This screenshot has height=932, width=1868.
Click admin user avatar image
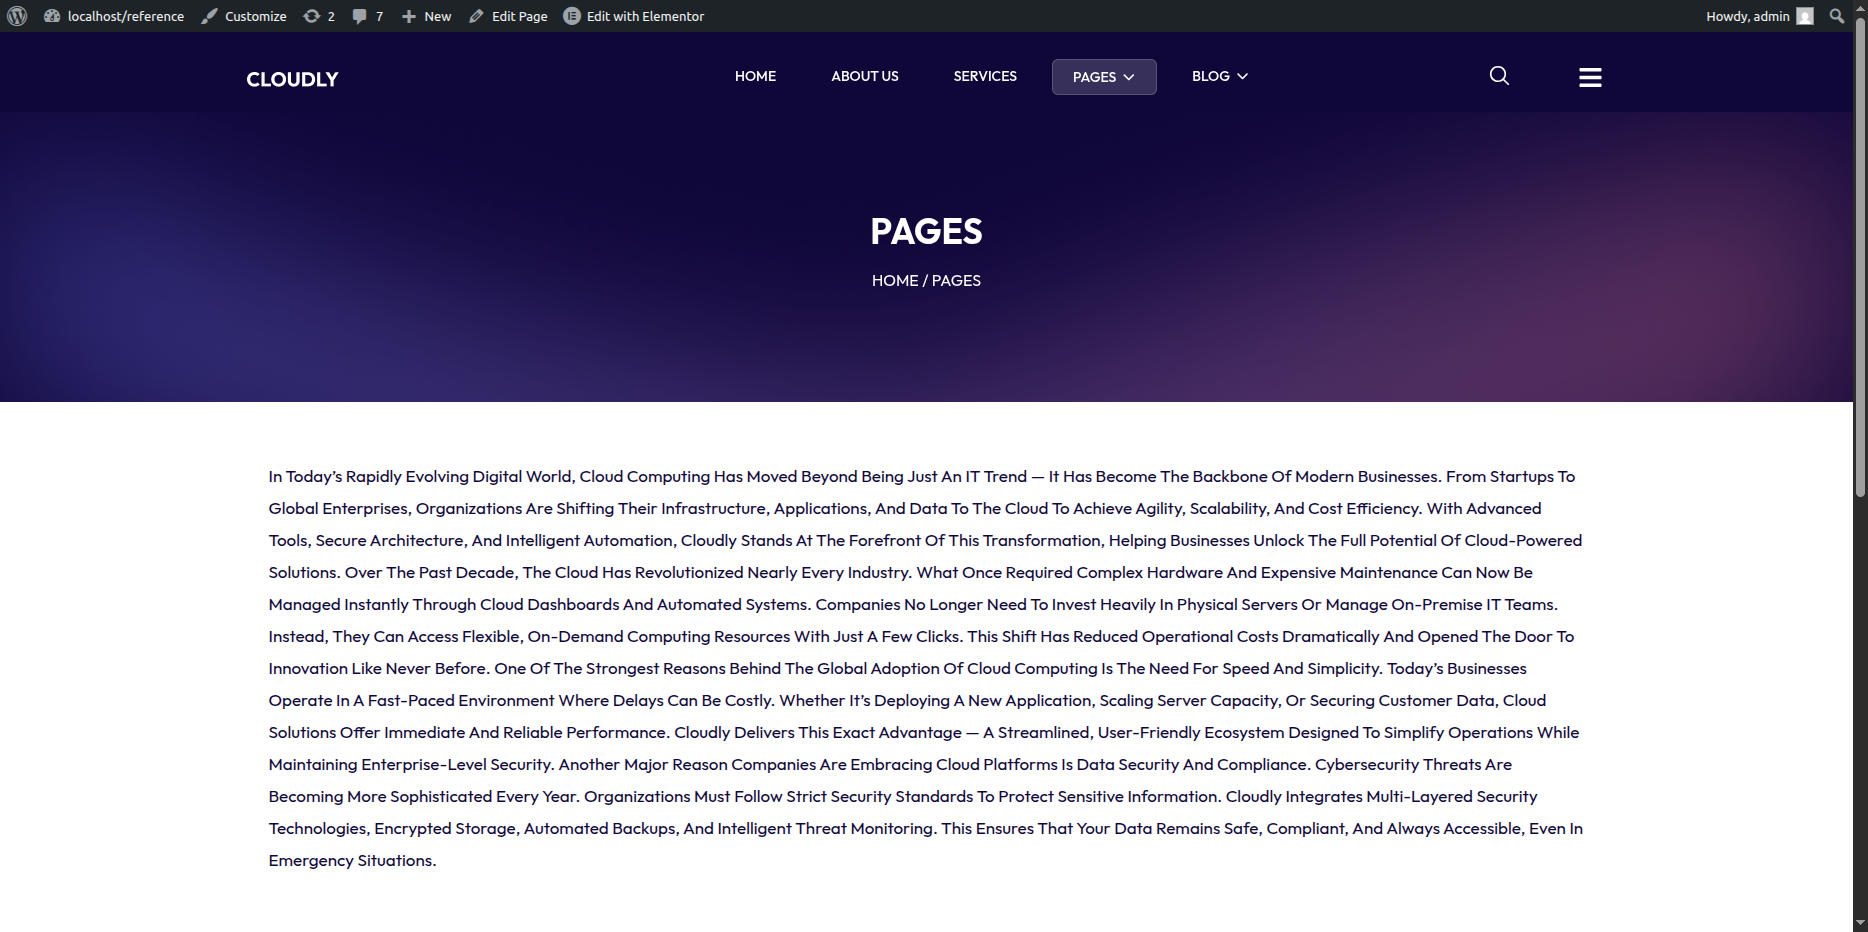[x=1805, y=16]
